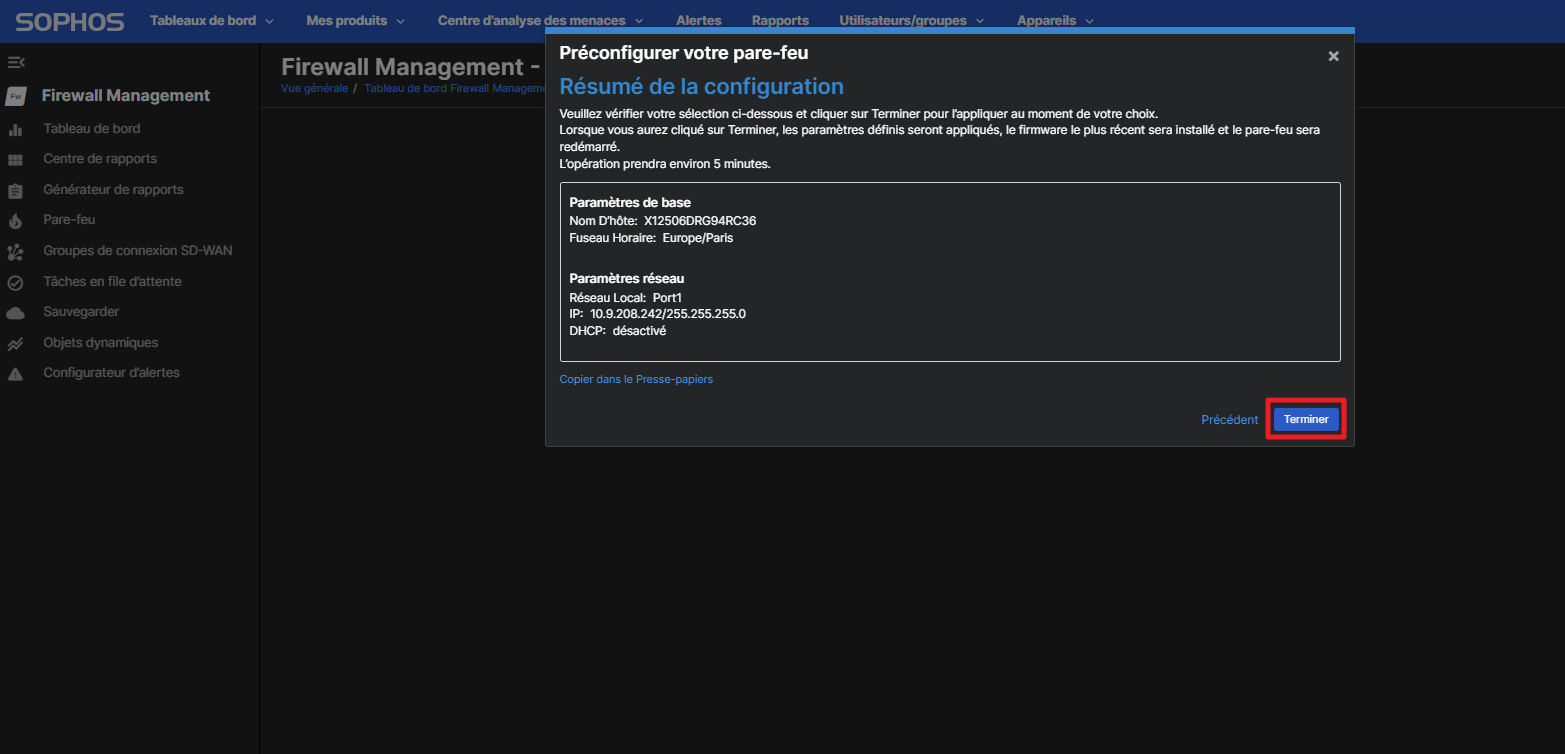Open Centre de rapports in sidebar
Image resolution: width=1565 pixels, height=754 pixels.
(x=100, y=158)
